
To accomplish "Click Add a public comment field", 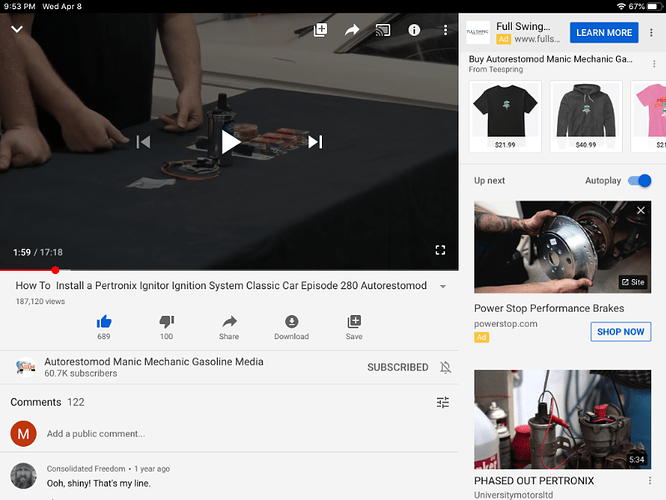I will coord(96,434).
